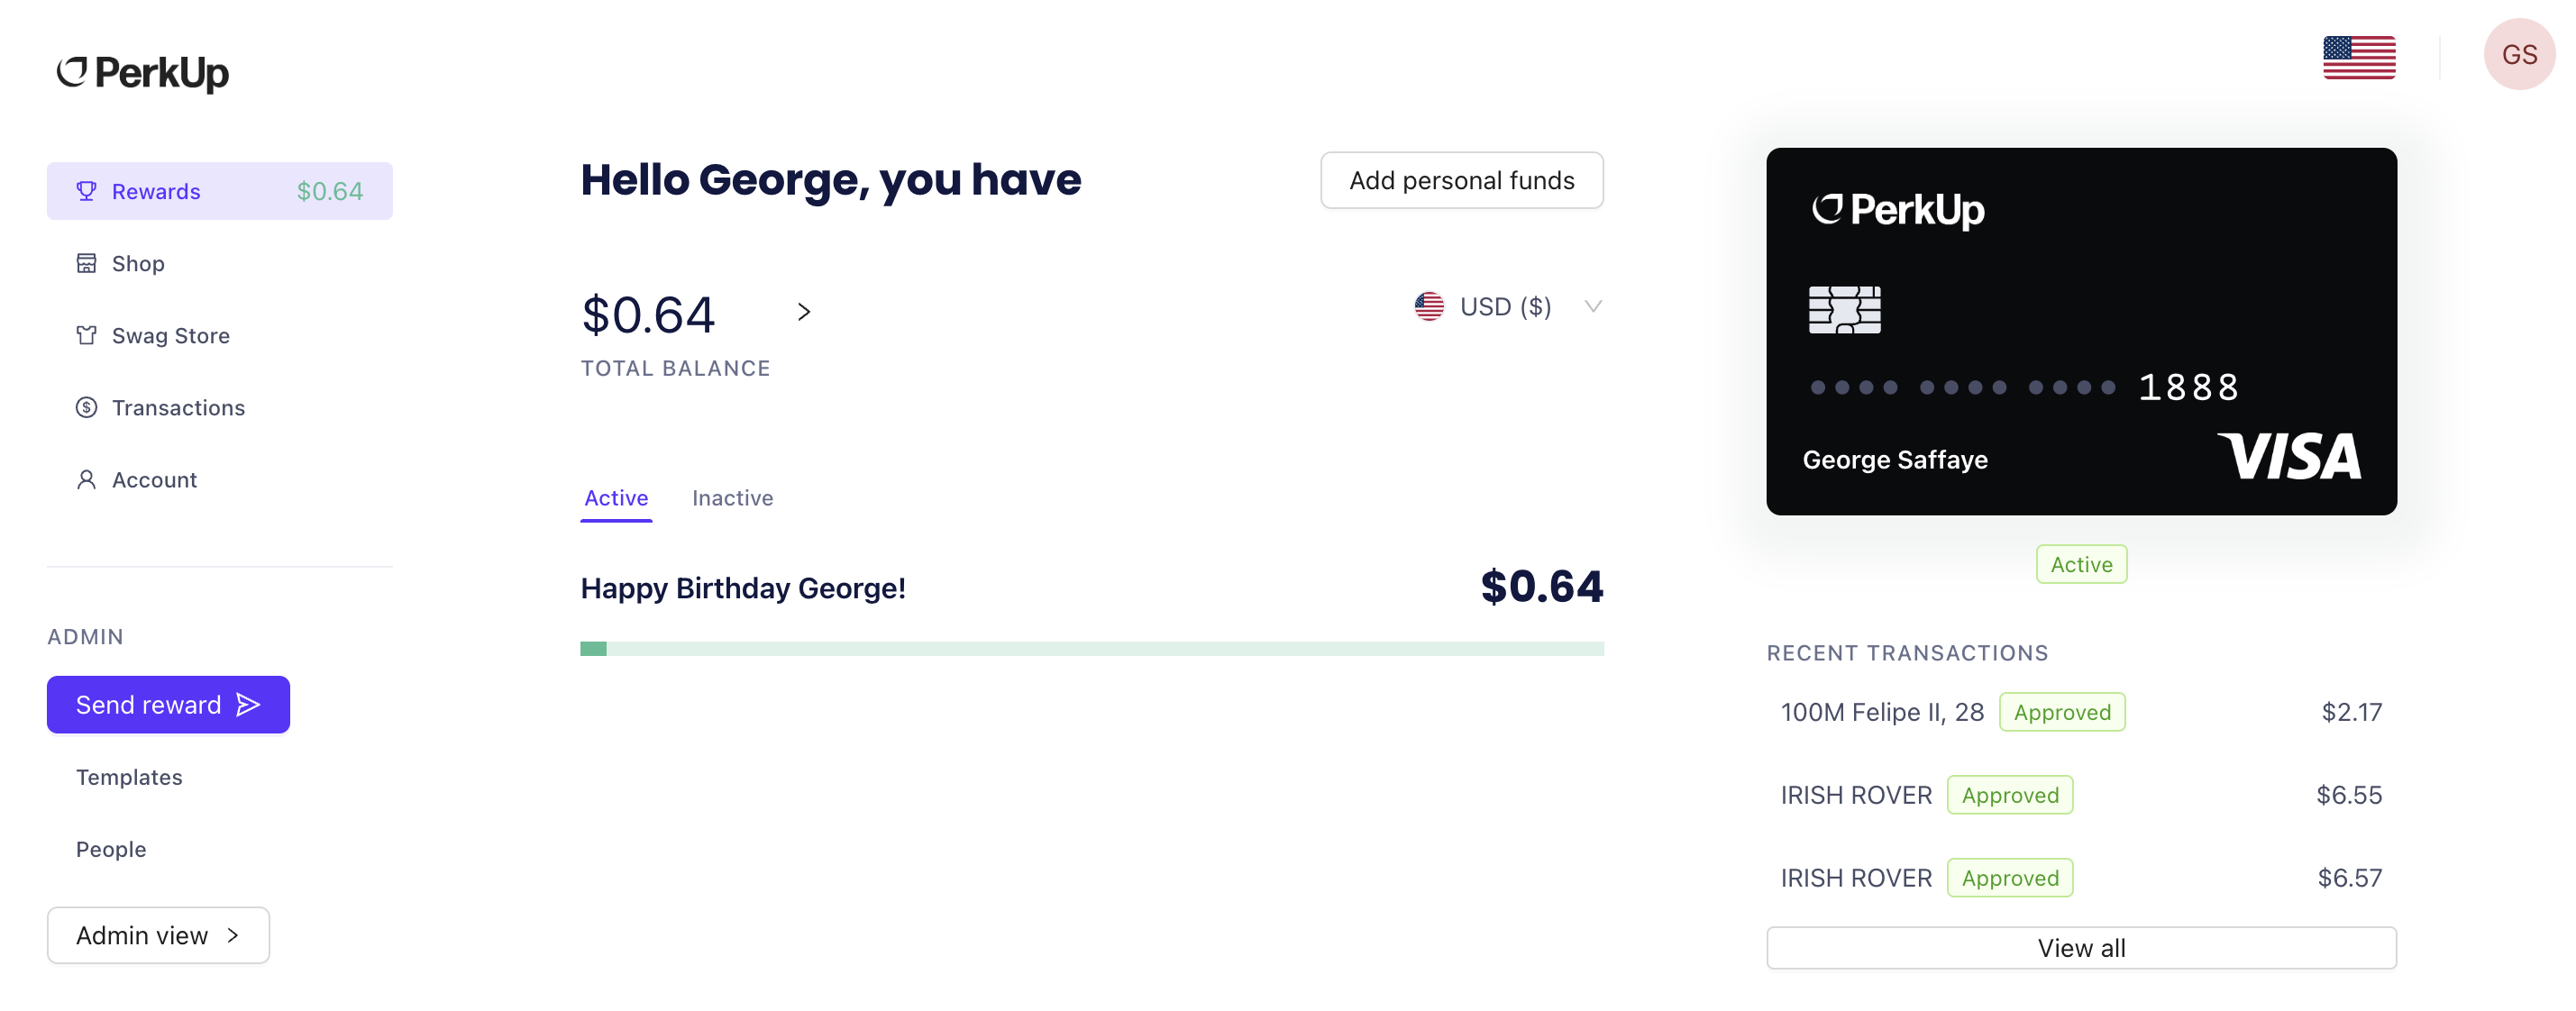Select the Inactive tab for balances
The height and width of the screenshot is (1011, 2576).
point(733,494)
